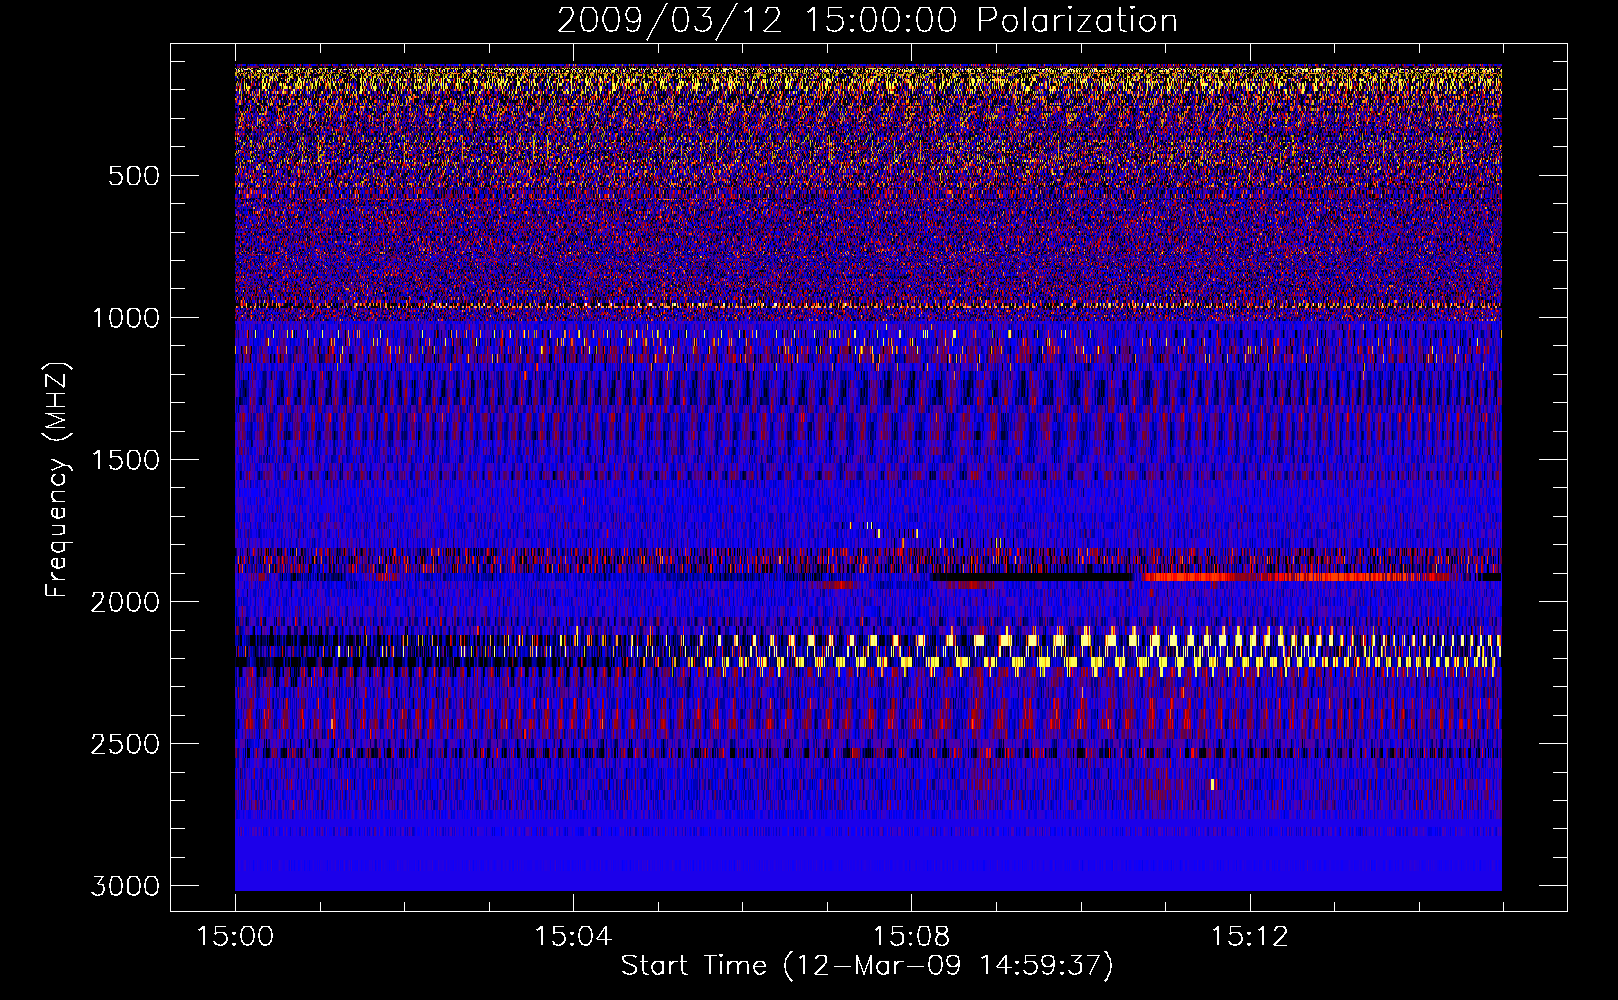
Task: Click the 500 frequency tick label
Action: pyautogui.click(x=134, y=176)
